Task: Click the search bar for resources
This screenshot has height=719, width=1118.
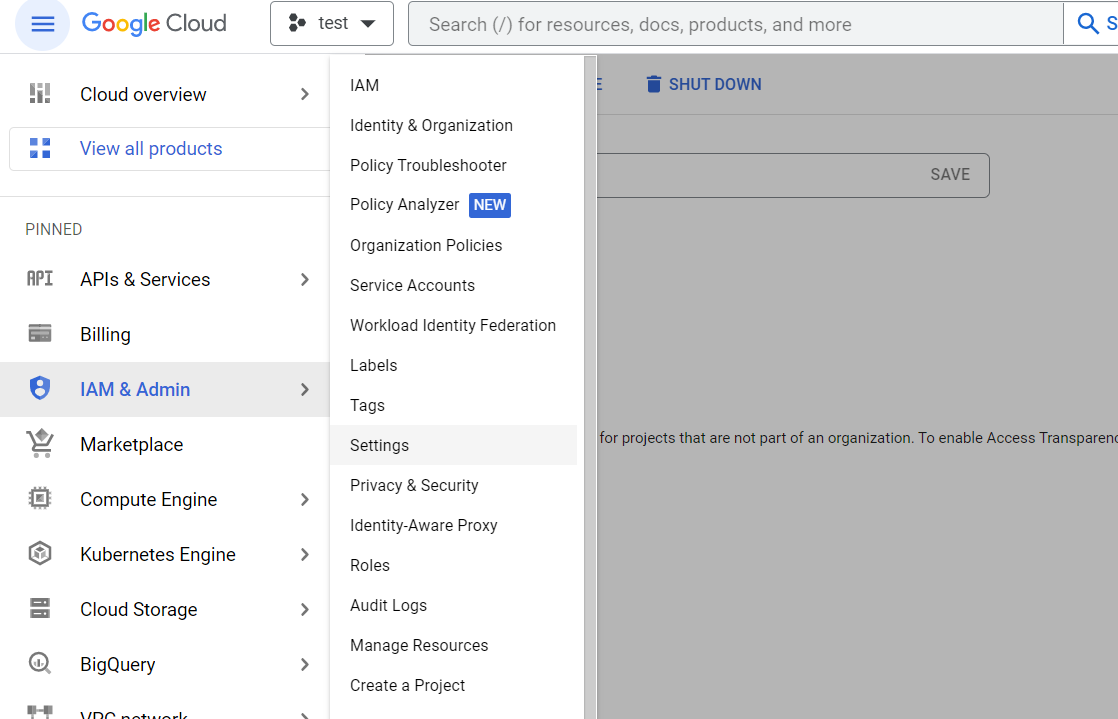Action: coord(735,24)
